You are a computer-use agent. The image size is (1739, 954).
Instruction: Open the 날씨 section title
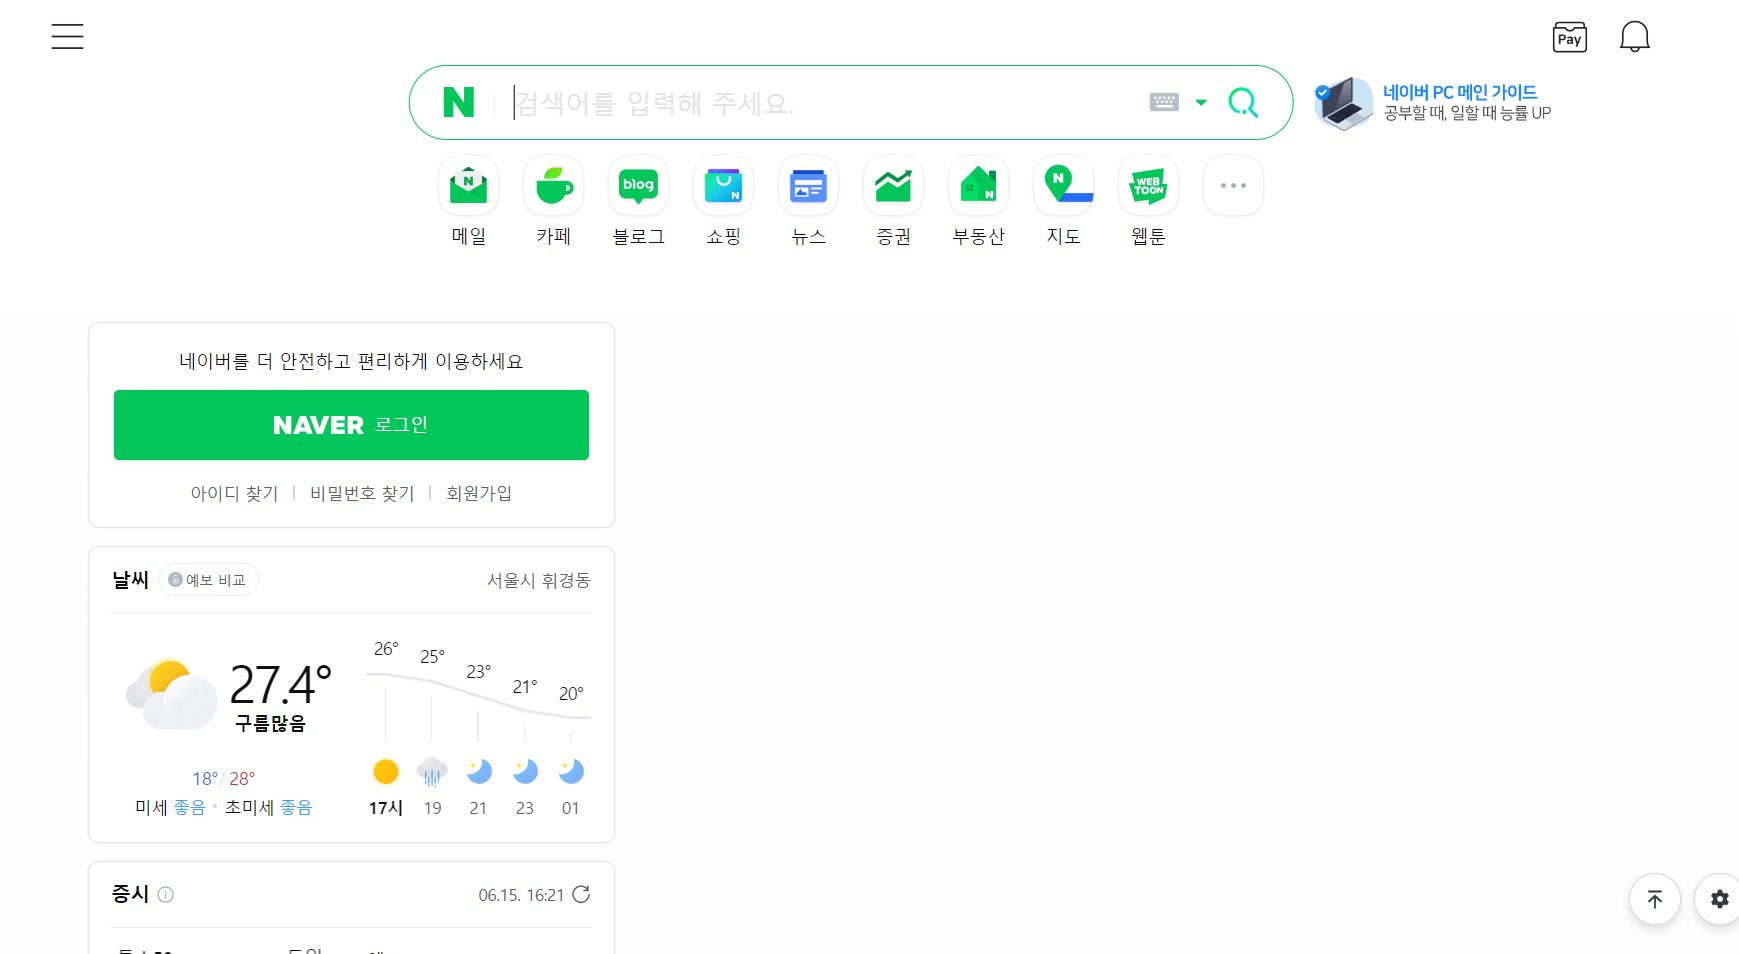(130, 580)
